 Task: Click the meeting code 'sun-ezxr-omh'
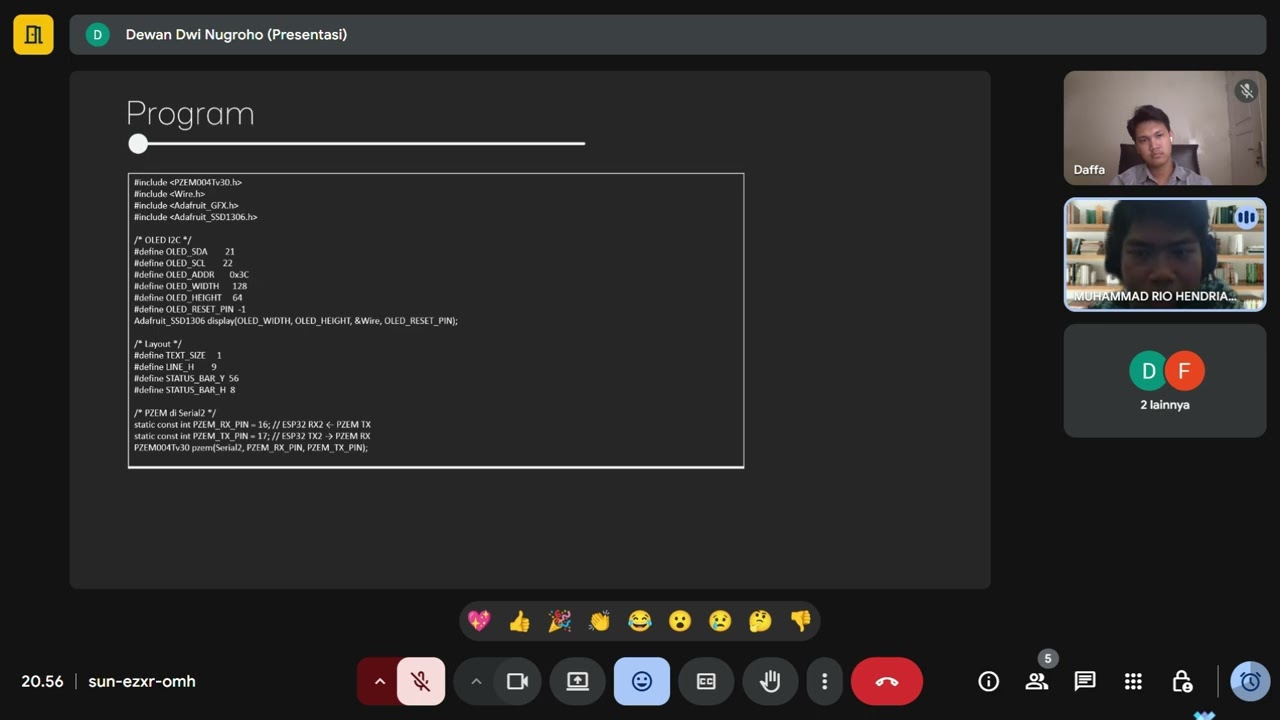(x=142, y=682)
